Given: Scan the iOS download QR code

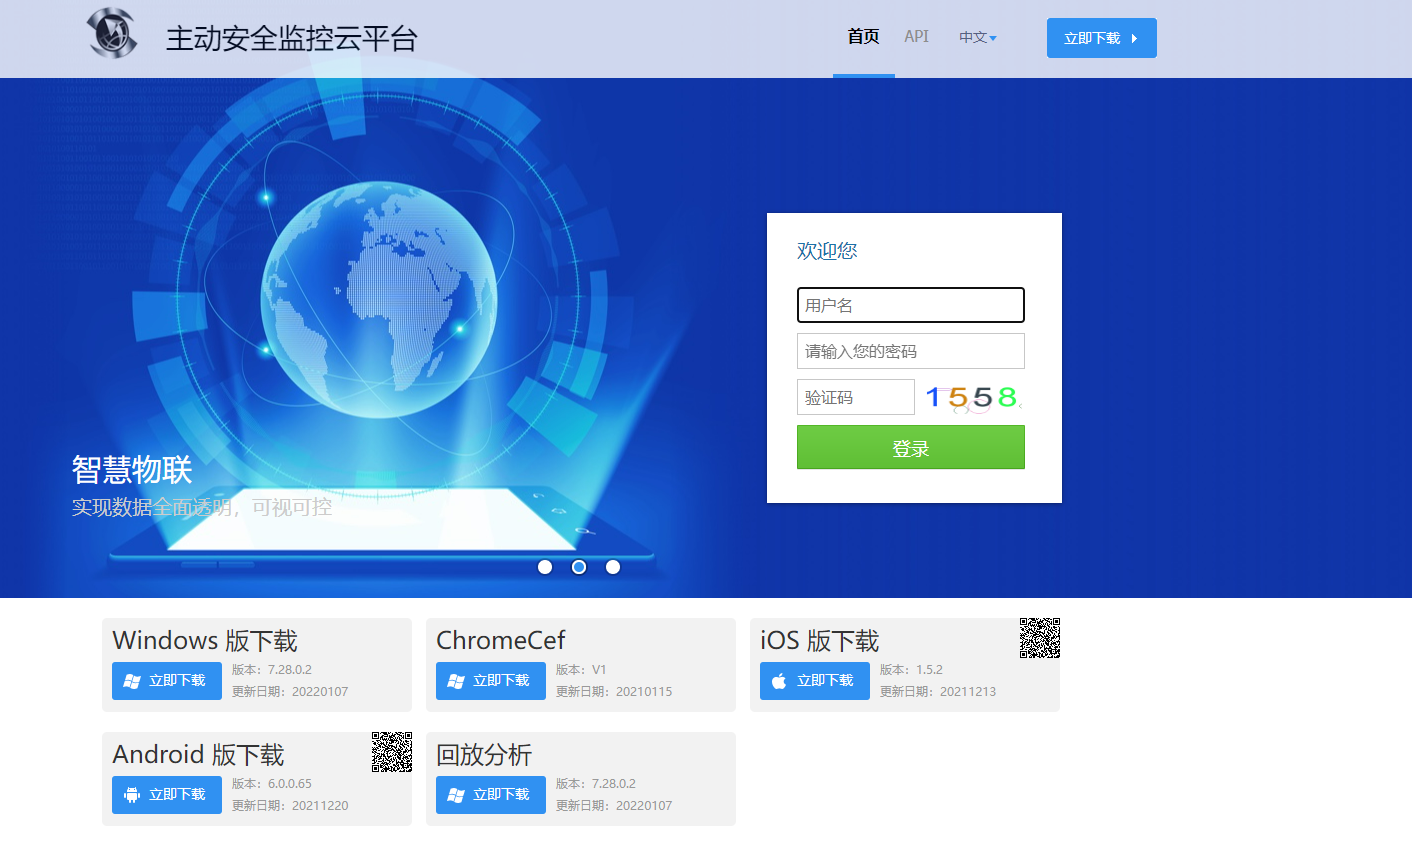Looking at the screenshot, I should click(1039, 638).
